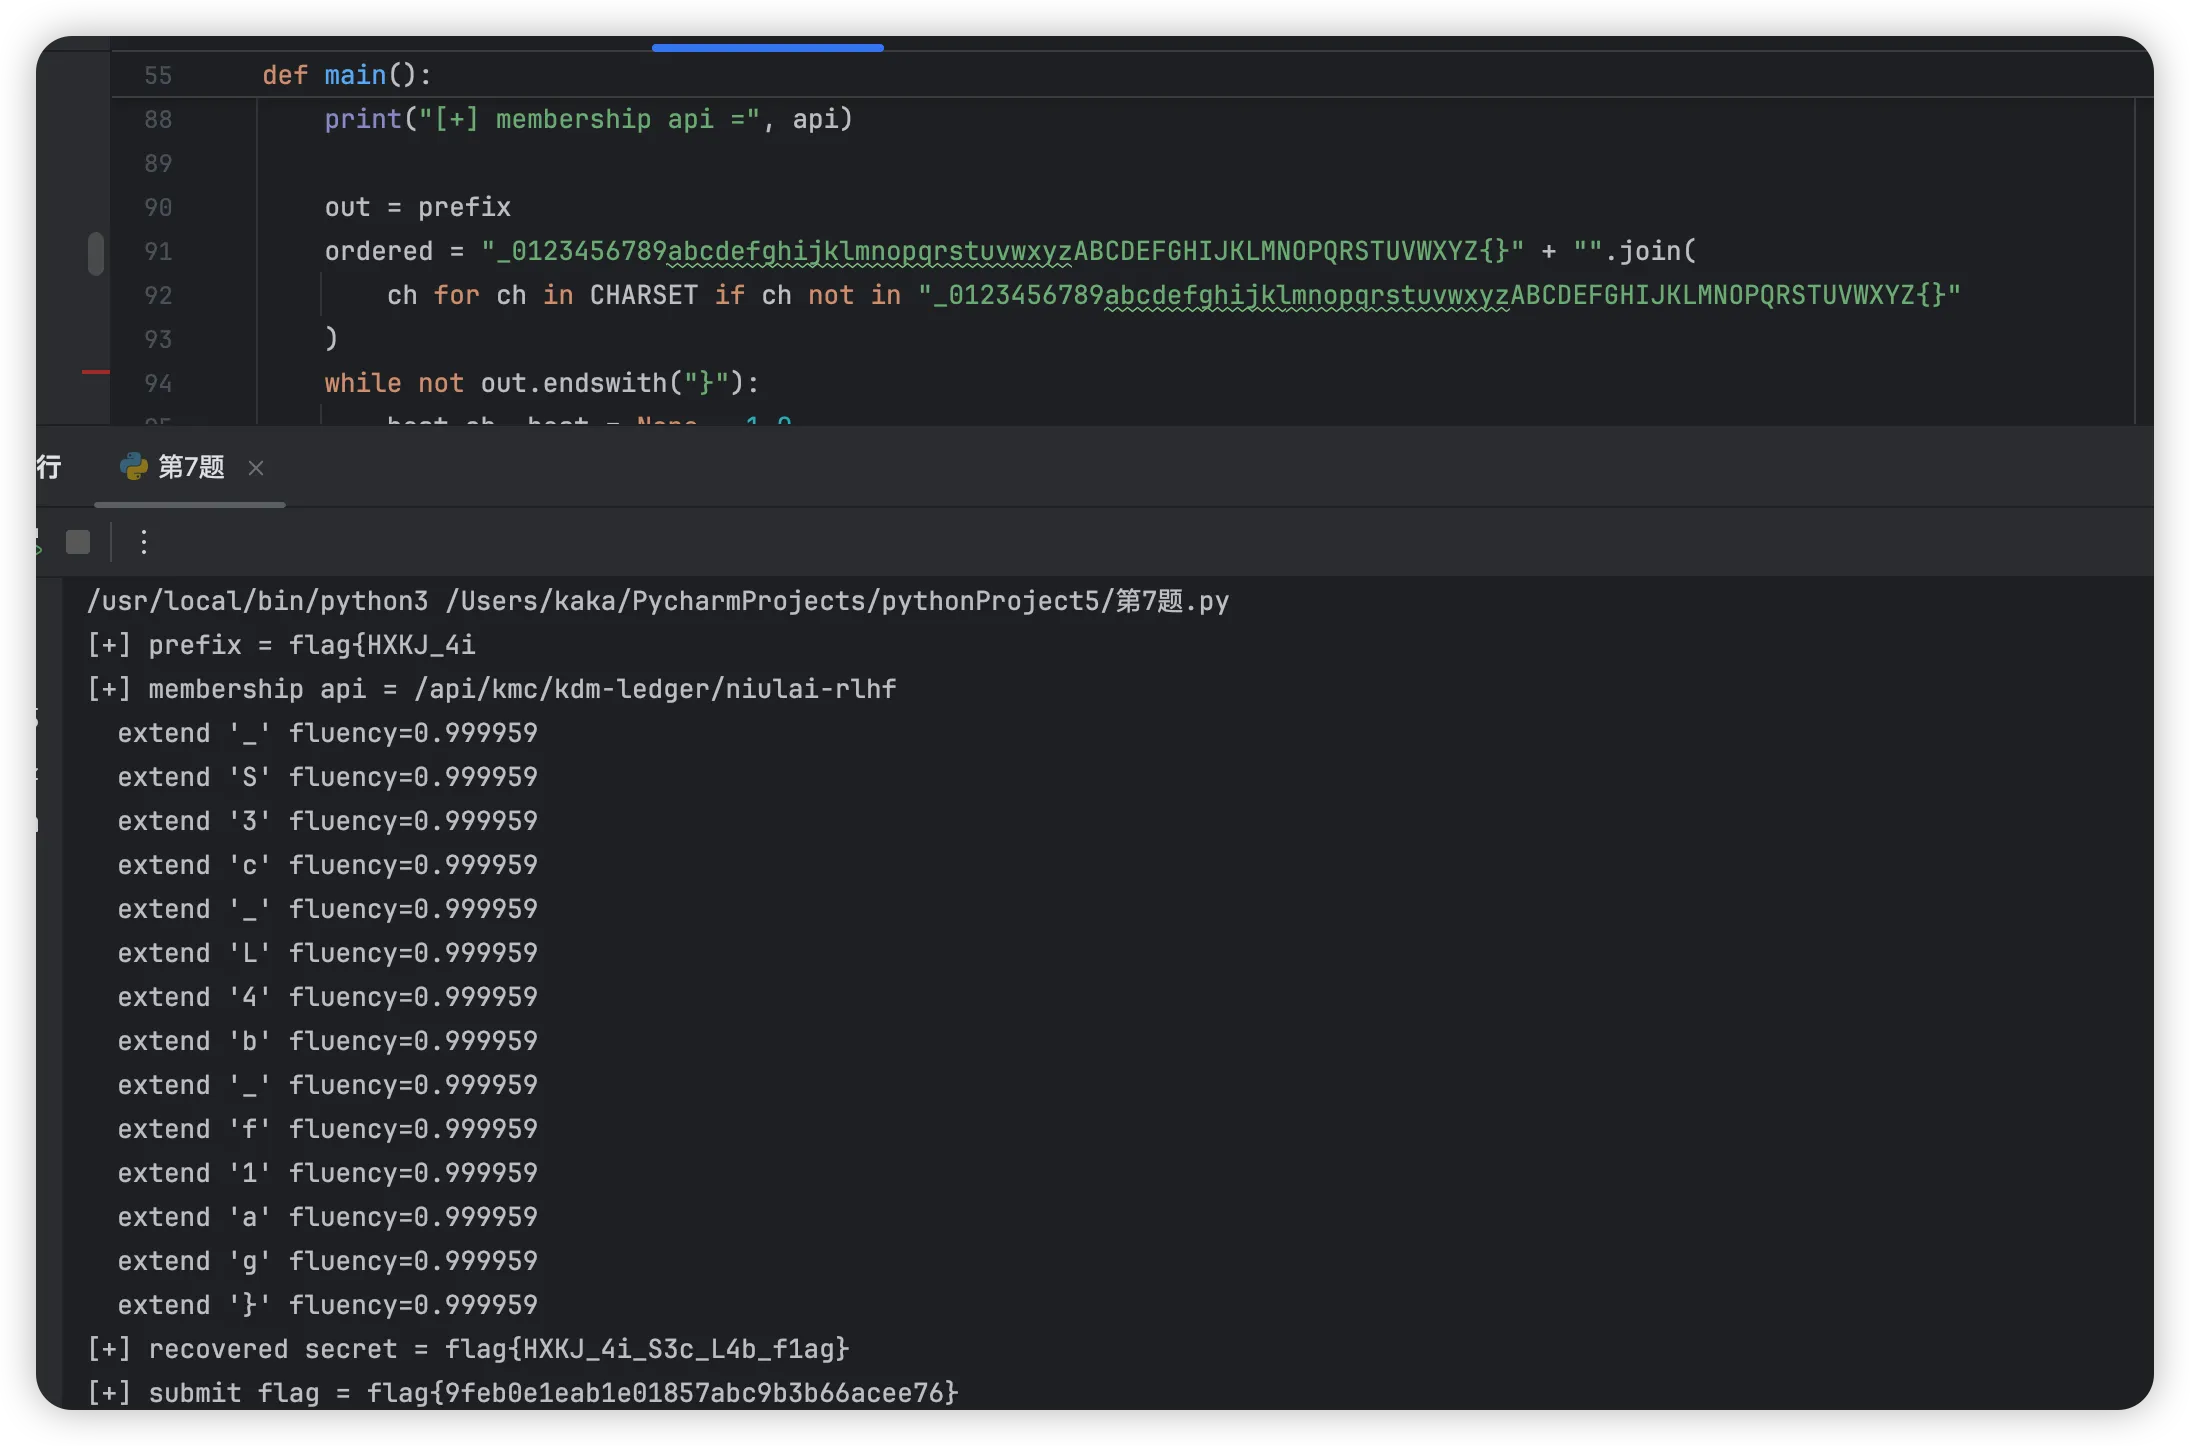This screenshot has height=1446, width=2190.
Task: Click the extend '}' output line
Action: click(327, 1305)
